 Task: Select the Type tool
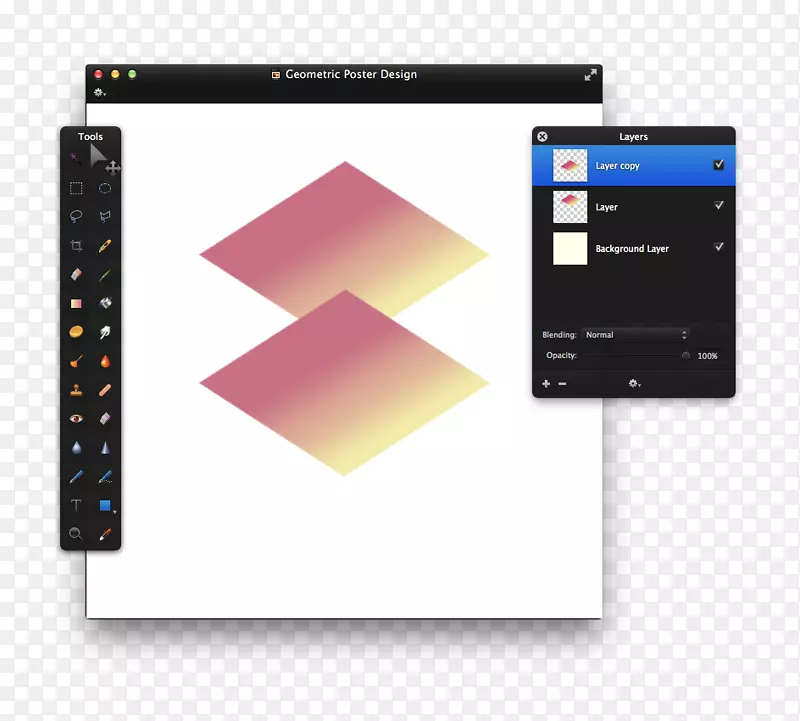click(75, 505)
